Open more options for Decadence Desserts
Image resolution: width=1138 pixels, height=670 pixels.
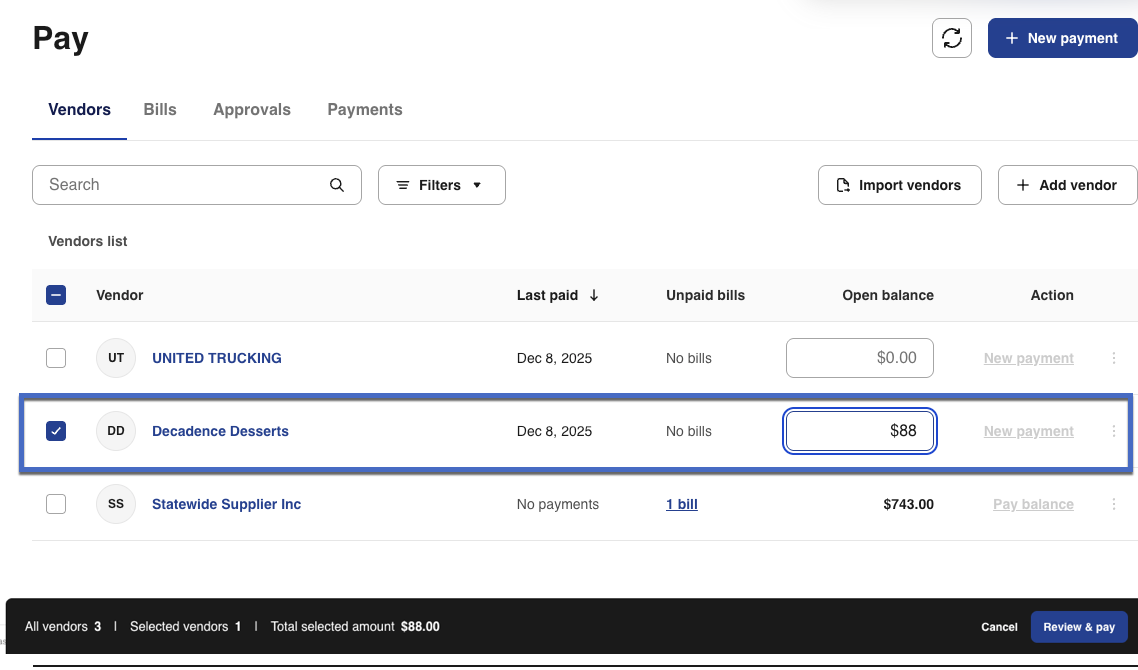point(1114,431)
